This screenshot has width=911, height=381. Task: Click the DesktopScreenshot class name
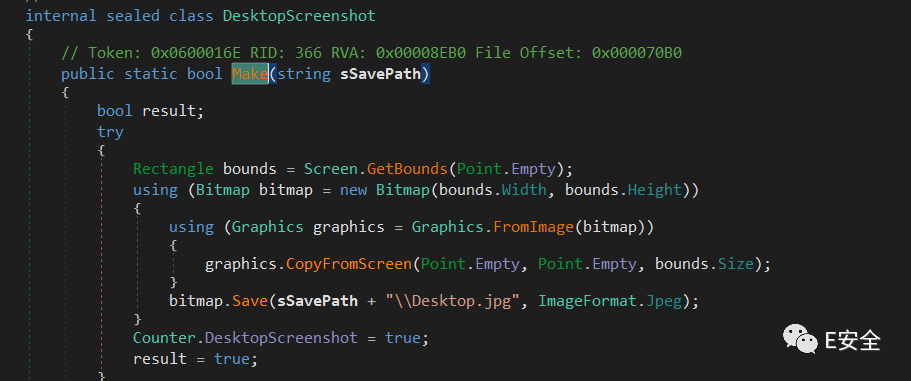point(299,16)
